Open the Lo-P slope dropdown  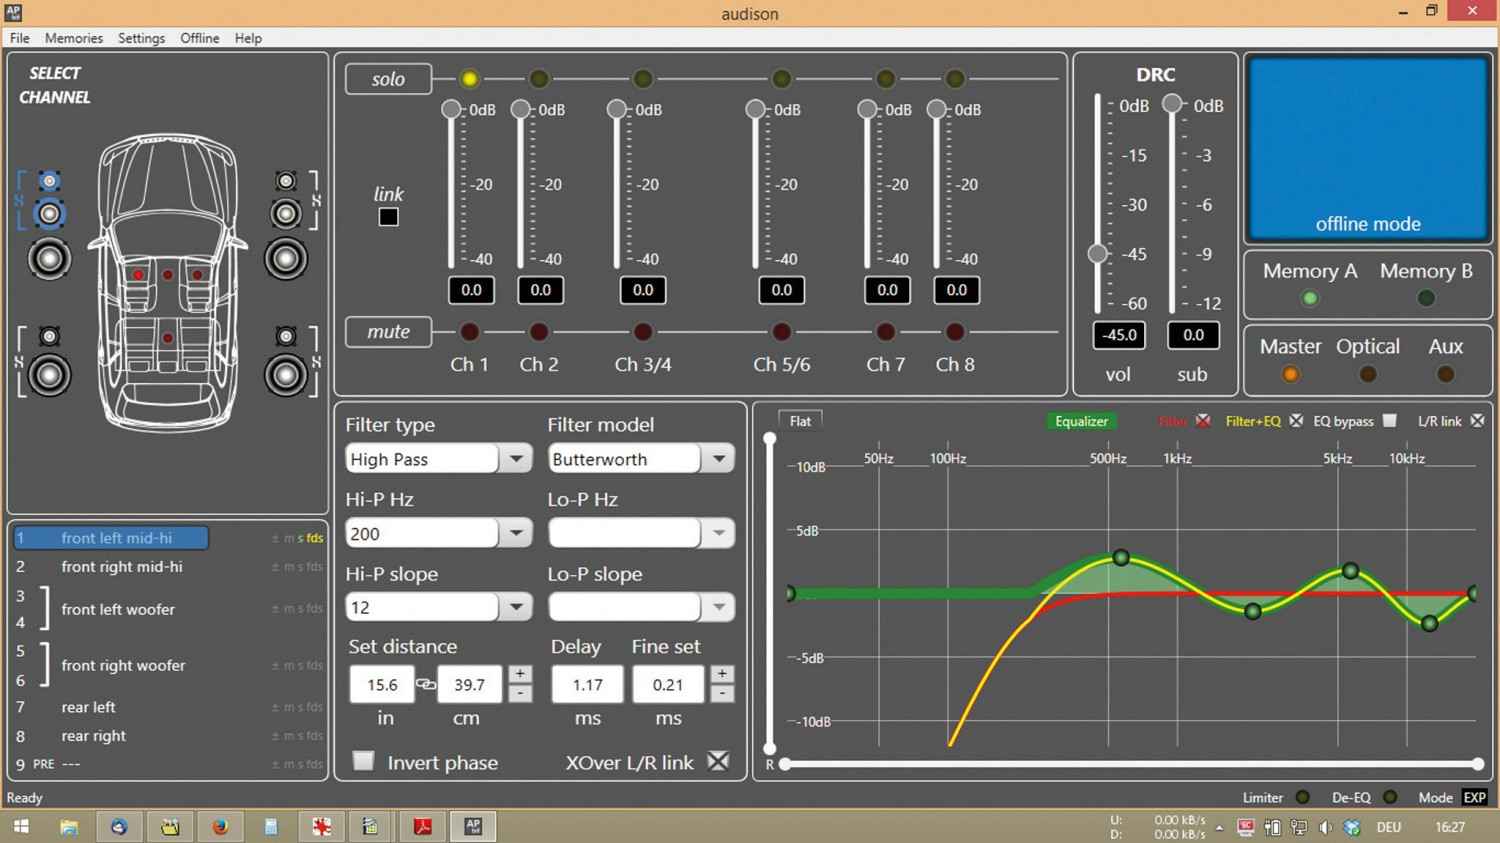(718, 607)
